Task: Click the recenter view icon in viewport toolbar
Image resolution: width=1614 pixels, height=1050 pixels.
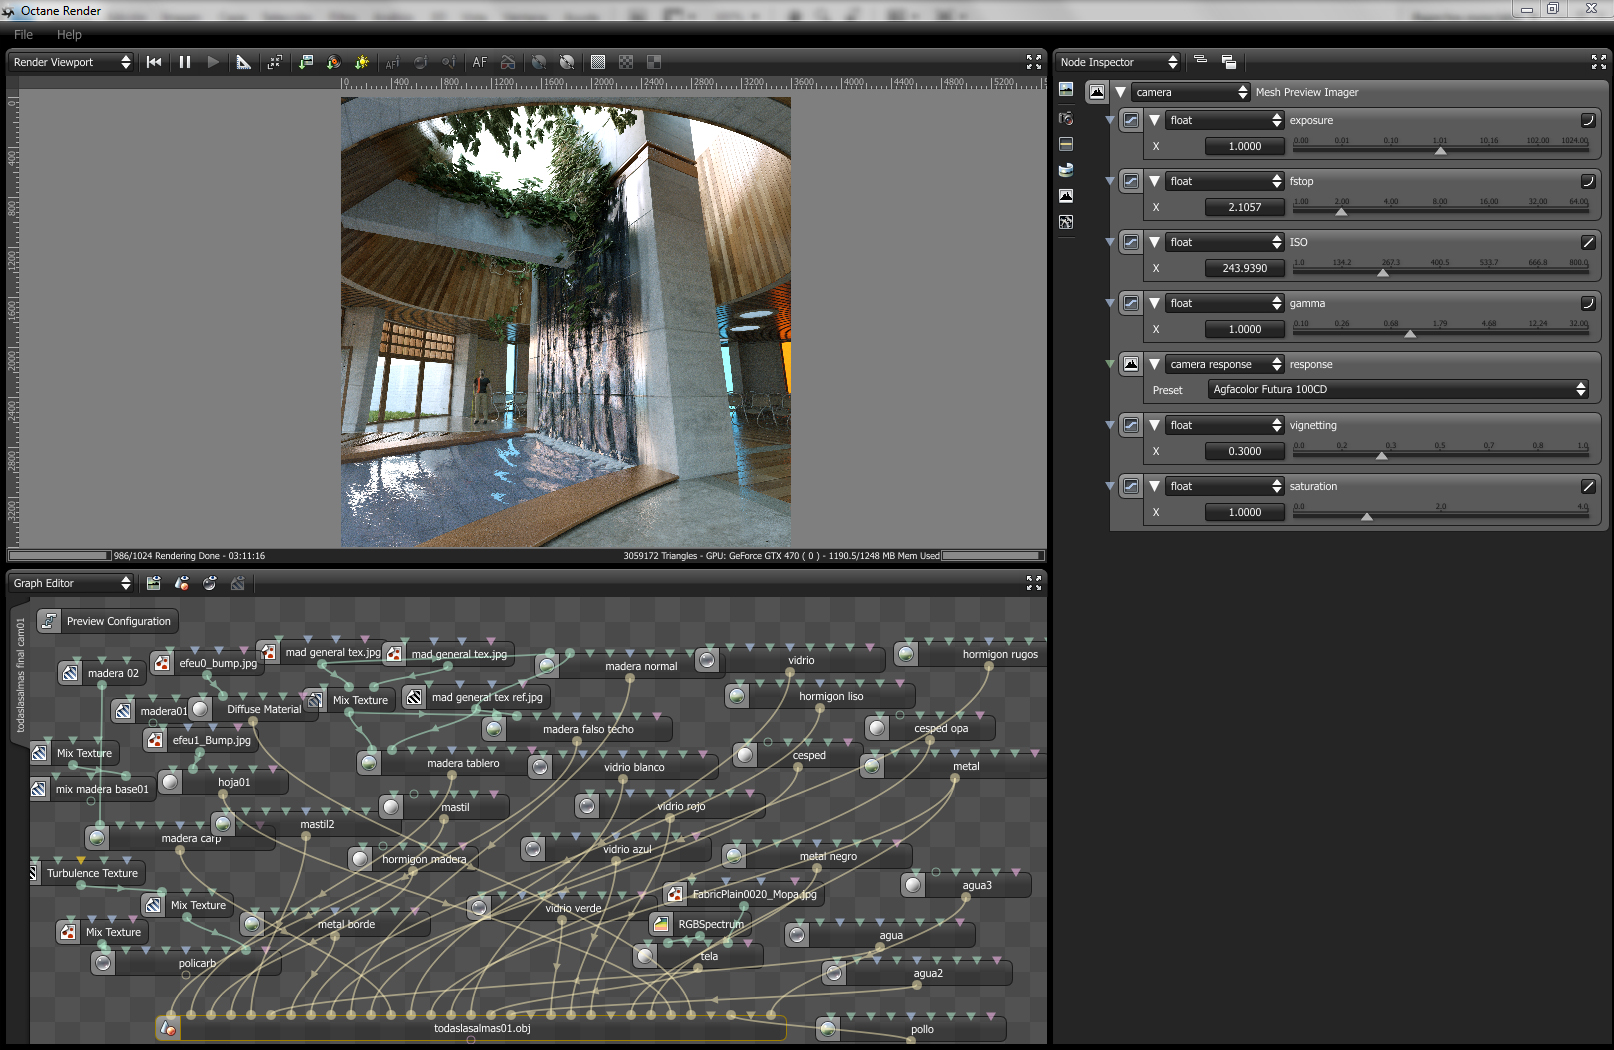Action: [x=275, y=62]
